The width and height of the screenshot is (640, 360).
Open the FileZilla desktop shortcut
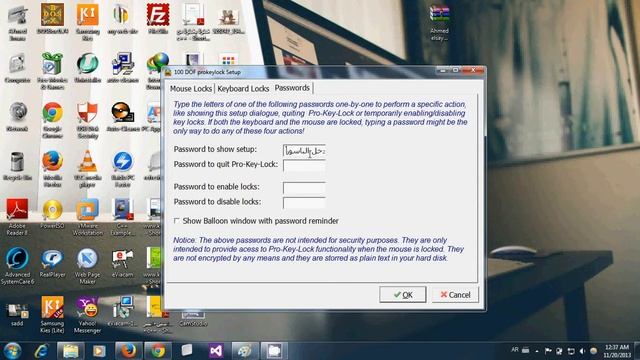point(158,19)
